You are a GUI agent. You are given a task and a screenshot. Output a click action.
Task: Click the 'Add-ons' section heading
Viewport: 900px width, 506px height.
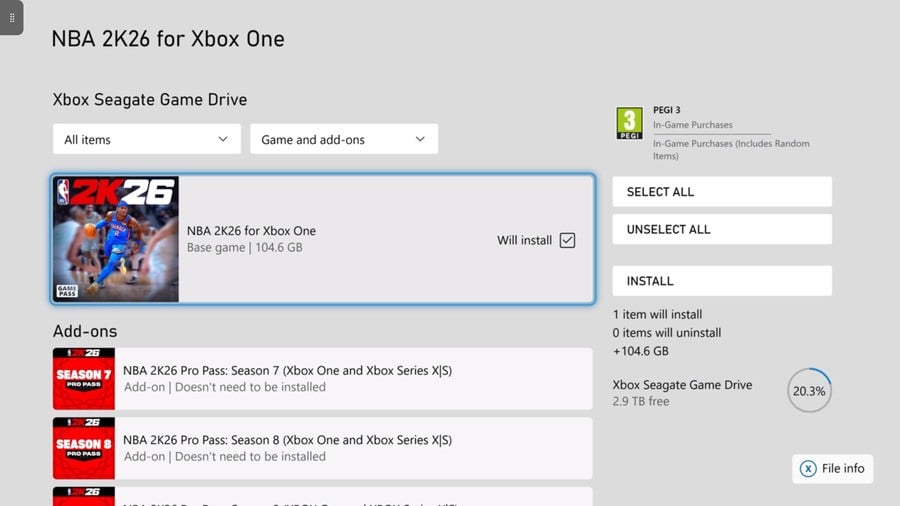coord(85,331)
